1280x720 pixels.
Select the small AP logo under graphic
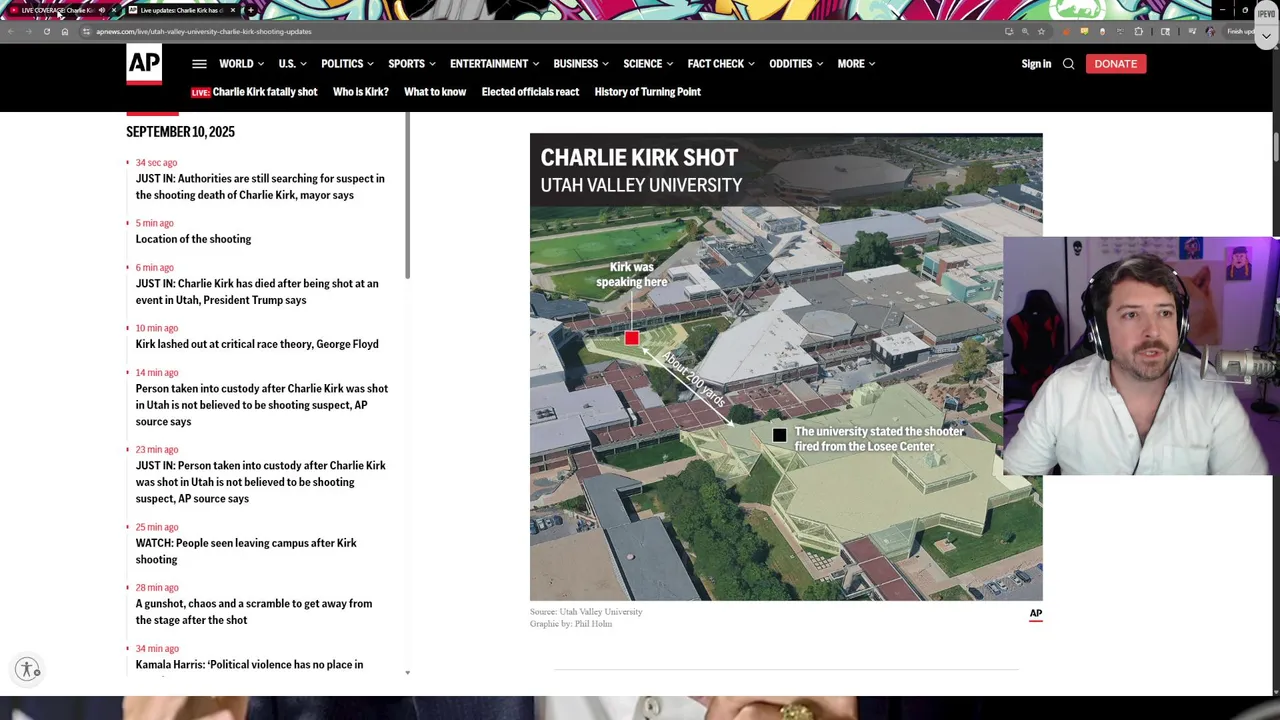(x=1036, y=614)
